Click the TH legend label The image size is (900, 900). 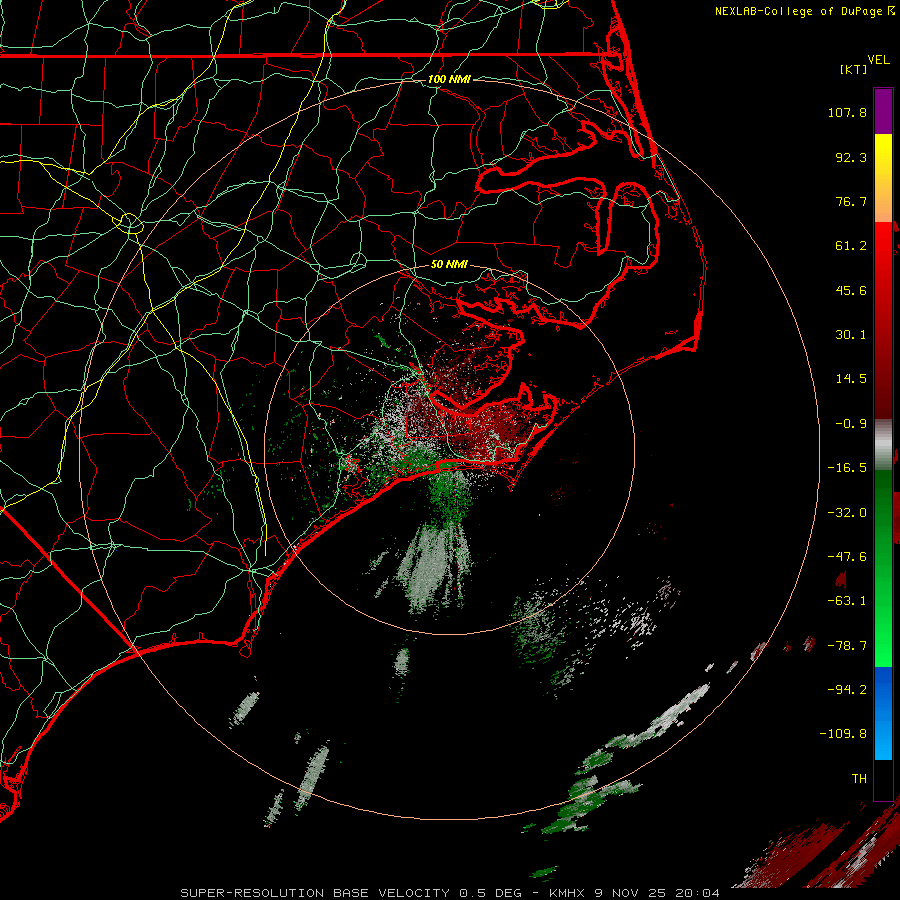tap(859, 779)
